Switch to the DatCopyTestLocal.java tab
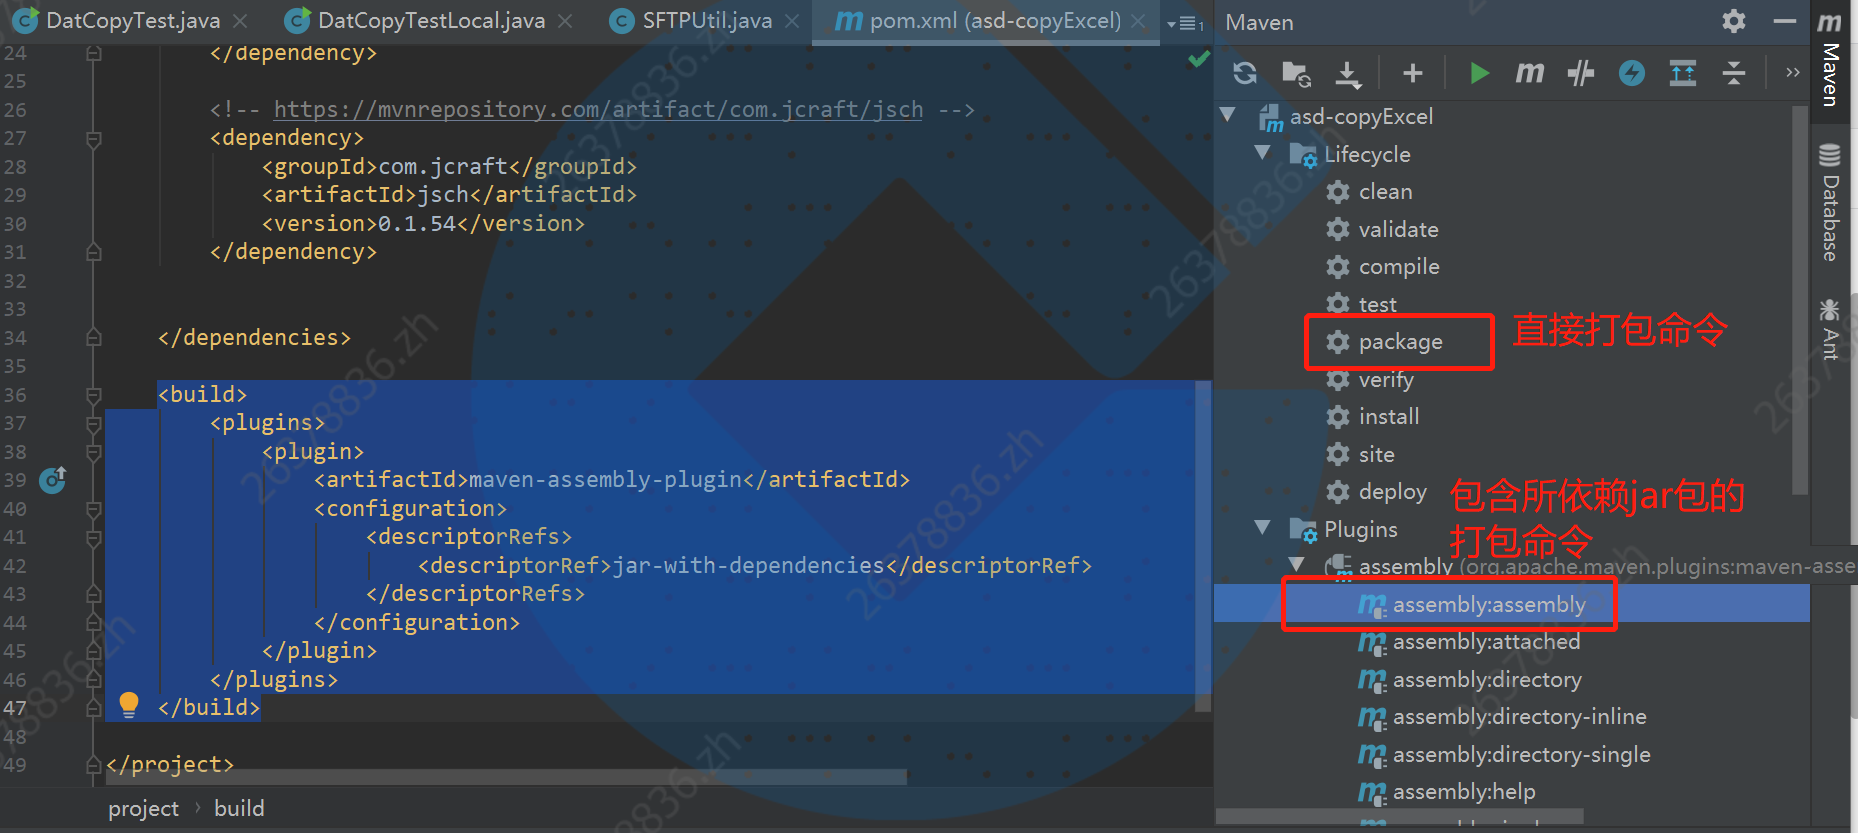Screen dimensions: 1858x833 click(x=431, y=20)
